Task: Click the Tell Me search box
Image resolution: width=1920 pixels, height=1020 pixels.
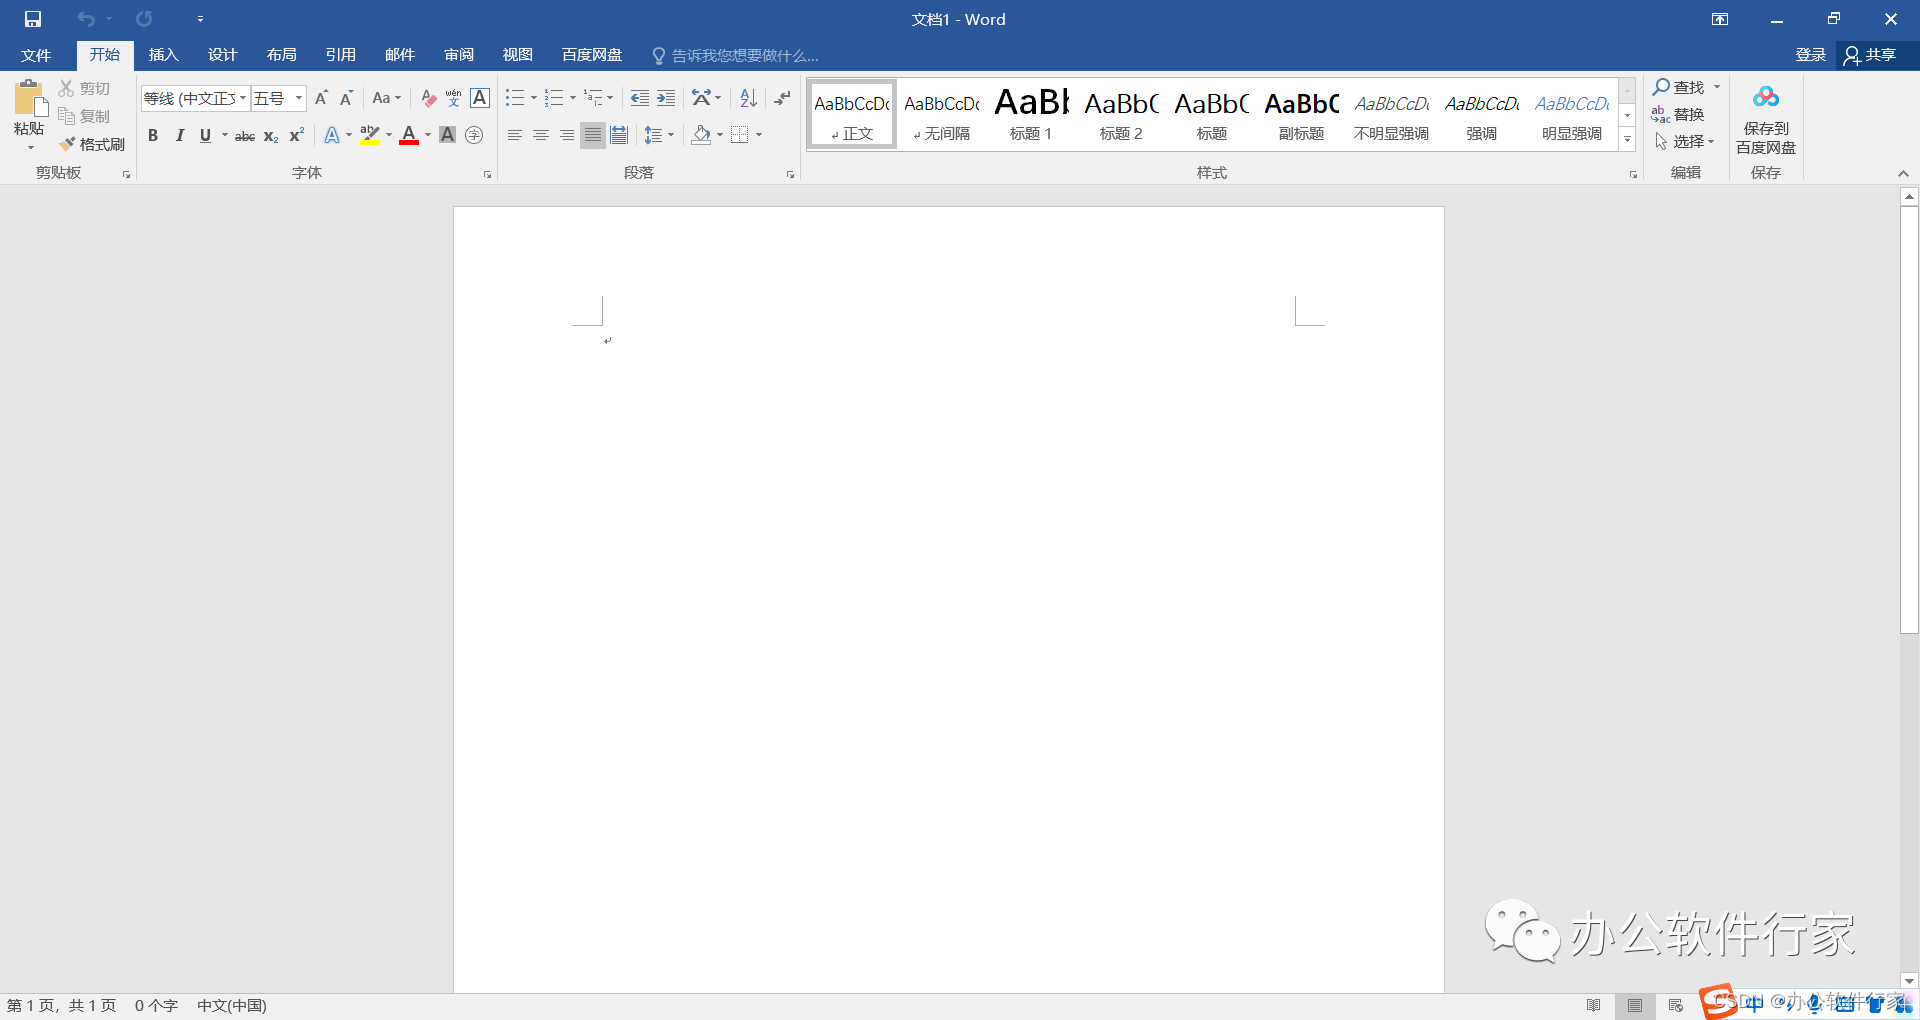Action: 736,55
